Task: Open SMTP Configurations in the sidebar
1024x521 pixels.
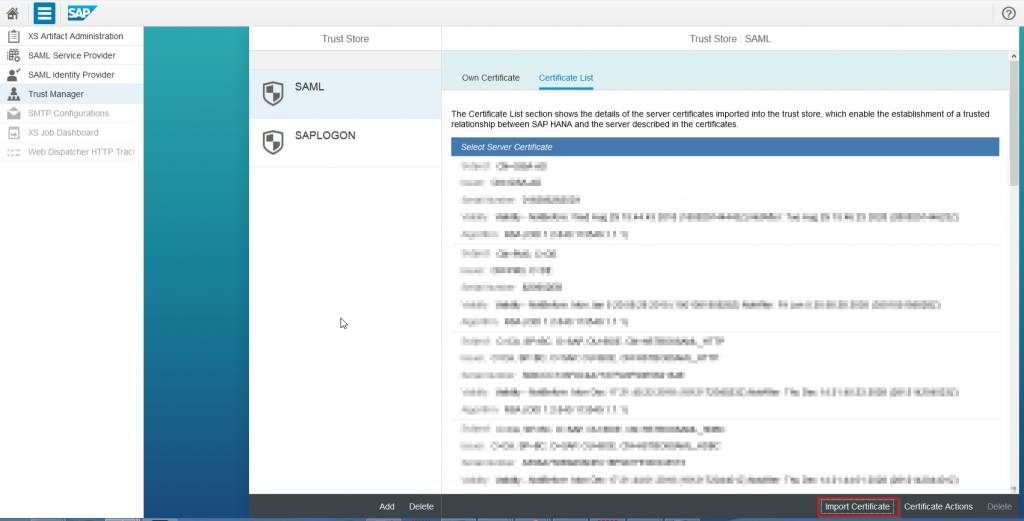Action: coord(72,113)
